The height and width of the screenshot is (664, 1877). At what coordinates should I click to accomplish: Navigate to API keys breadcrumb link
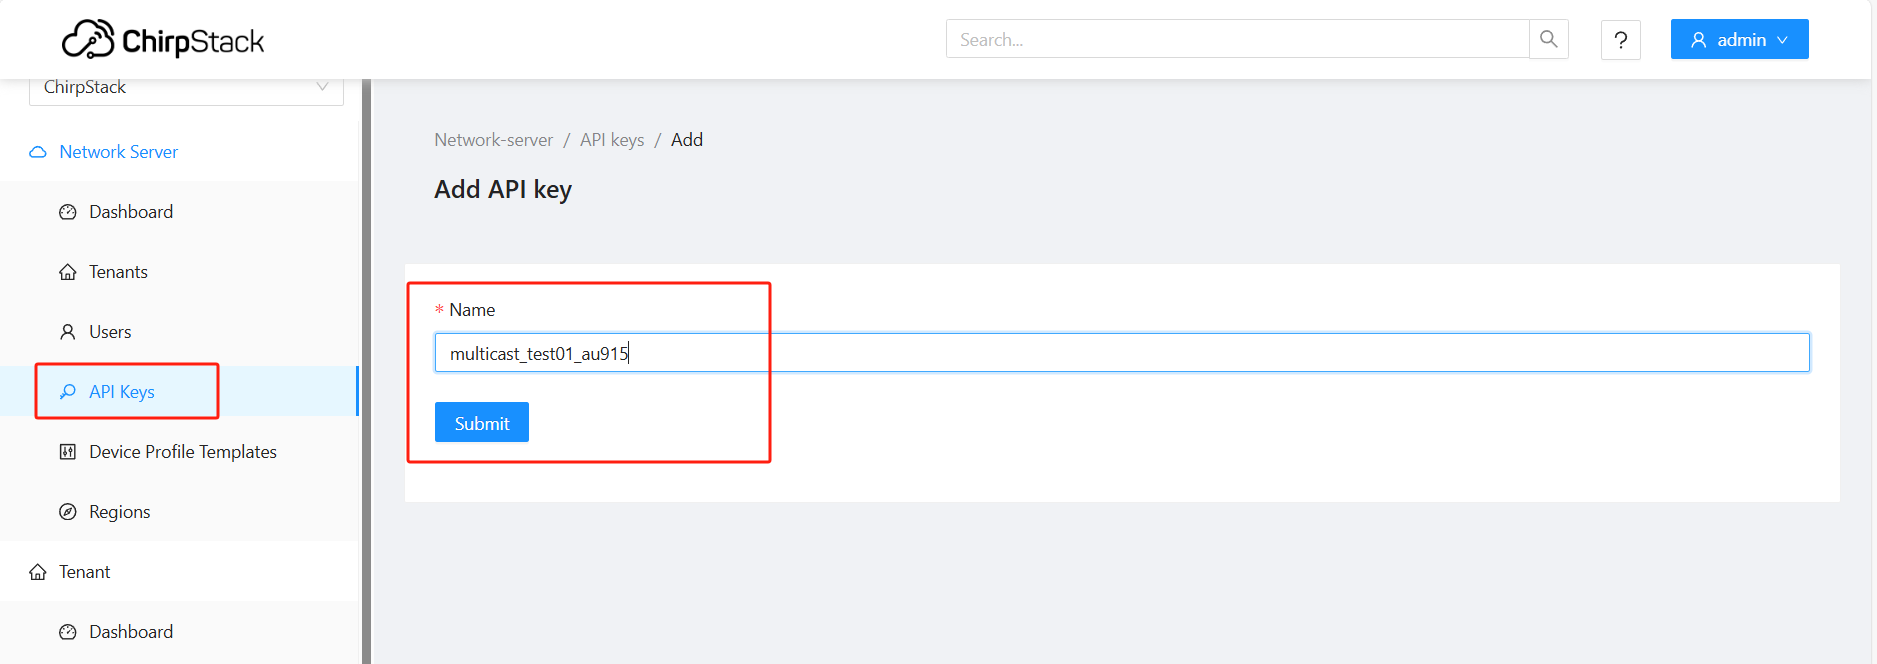[612, 140]
